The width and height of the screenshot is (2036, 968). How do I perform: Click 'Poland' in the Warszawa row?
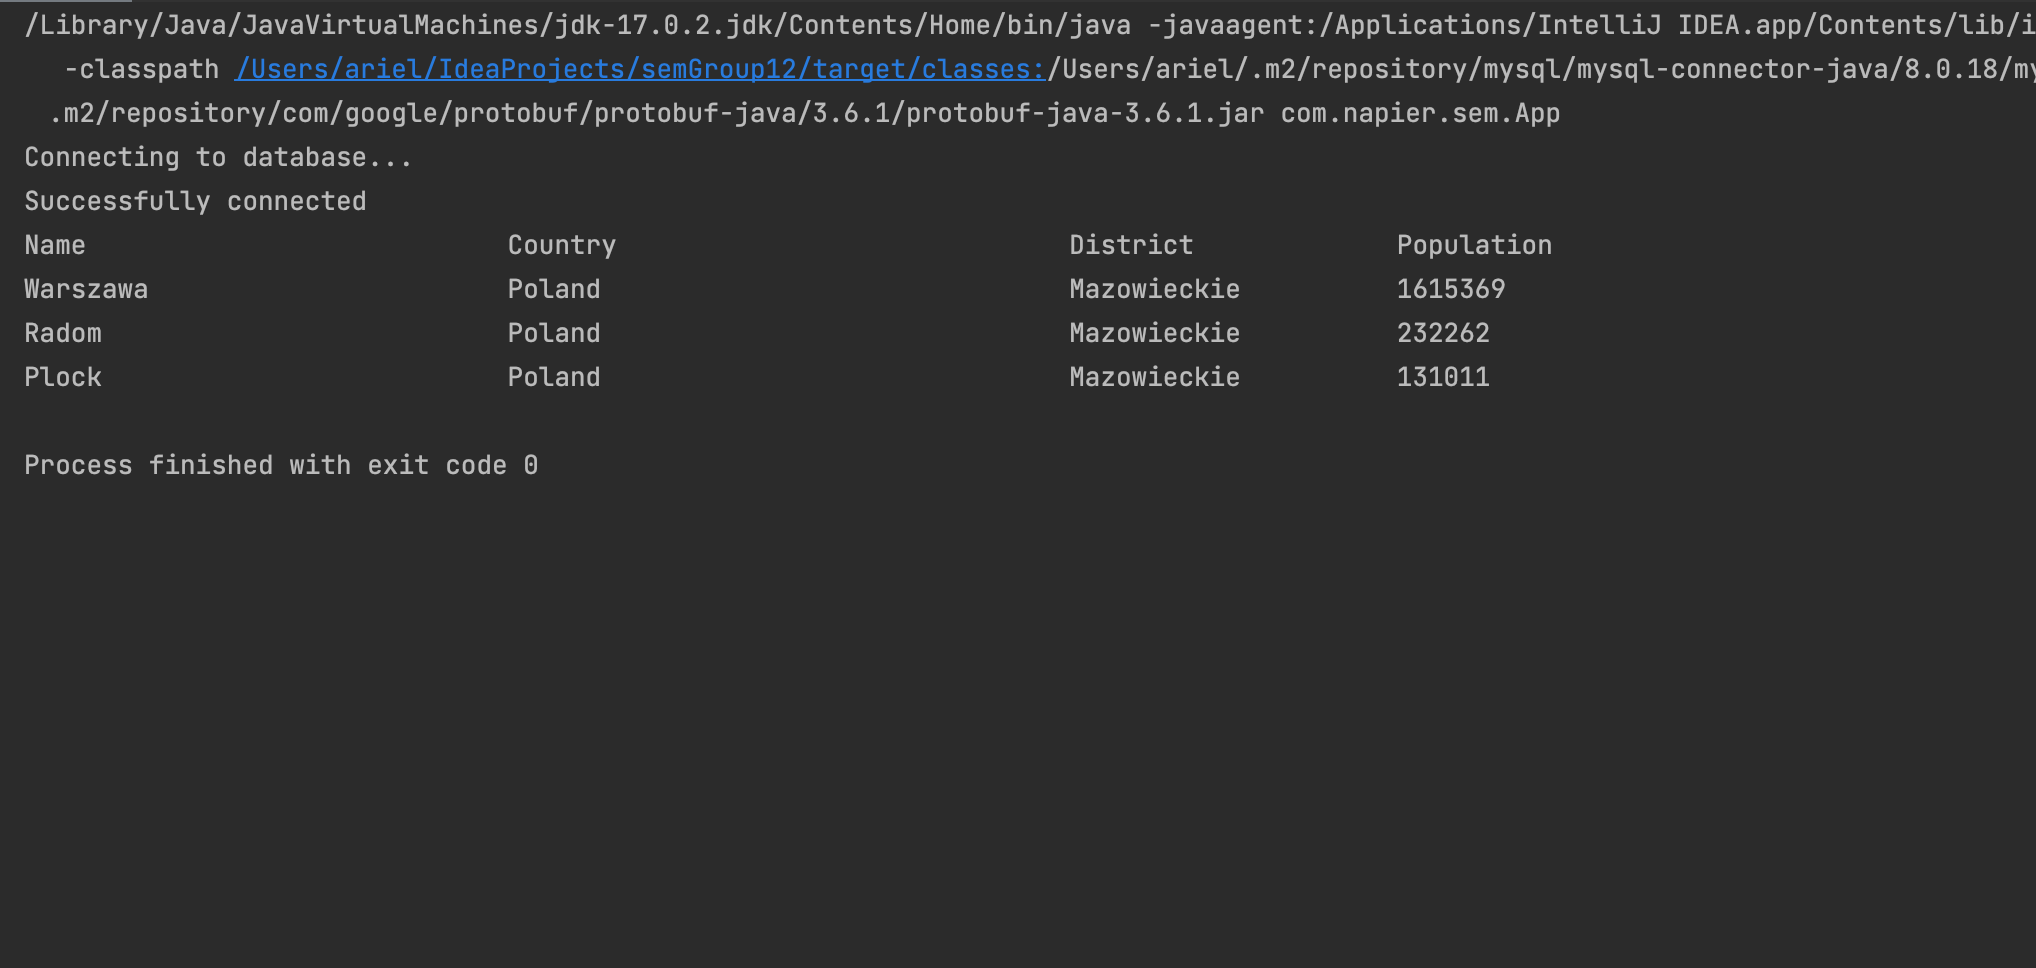pyautogui.click(x=554, y=289)
